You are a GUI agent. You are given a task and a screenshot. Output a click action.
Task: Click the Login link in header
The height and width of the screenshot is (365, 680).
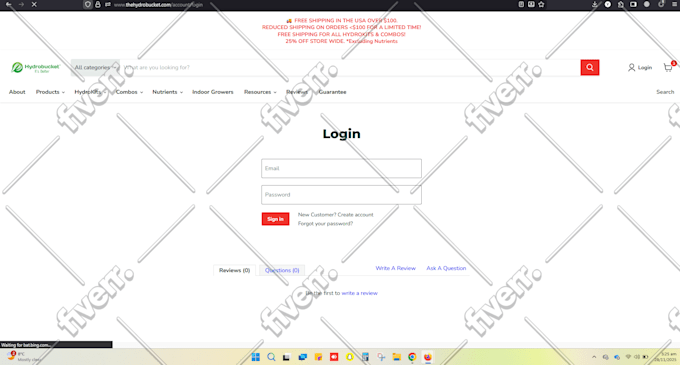pos(645,68)
